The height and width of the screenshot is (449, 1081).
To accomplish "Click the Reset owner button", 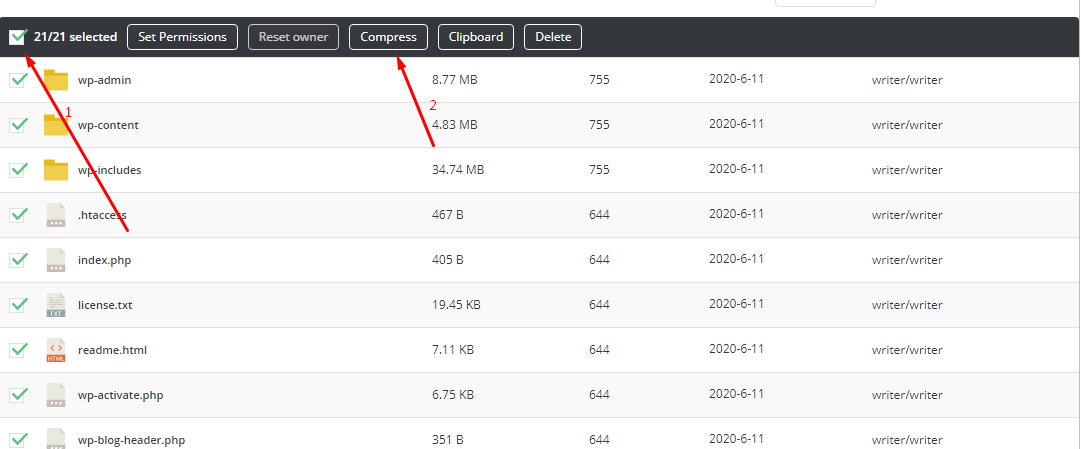I will coord(293,37).
